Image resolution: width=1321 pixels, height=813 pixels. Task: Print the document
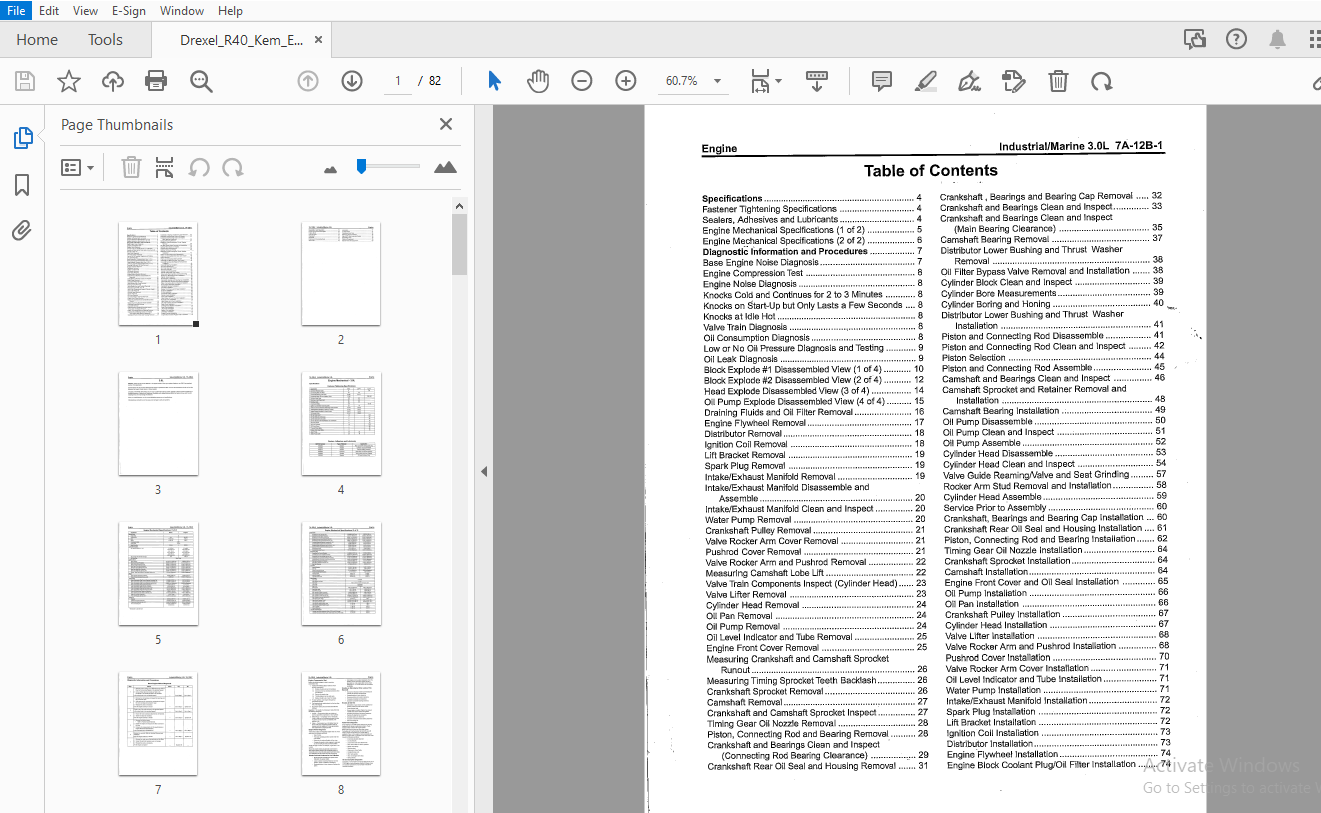(156, 81)
